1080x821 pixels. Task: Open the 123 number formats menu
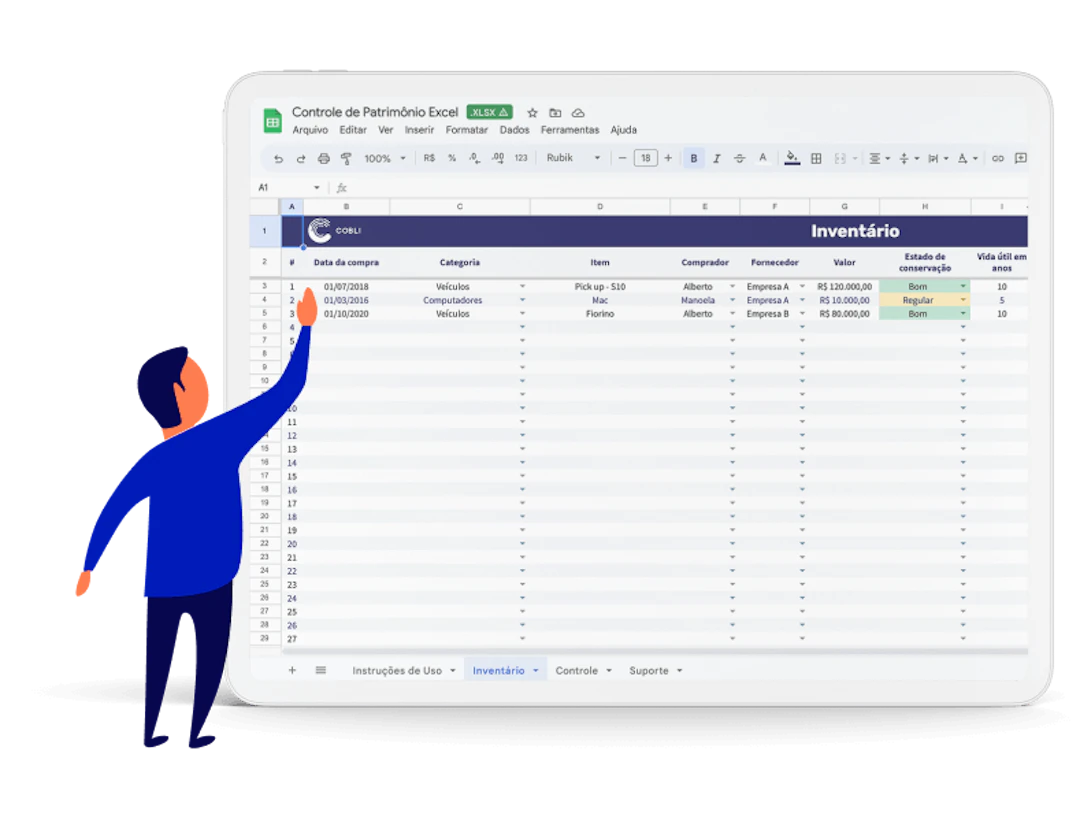coord(521,158)
